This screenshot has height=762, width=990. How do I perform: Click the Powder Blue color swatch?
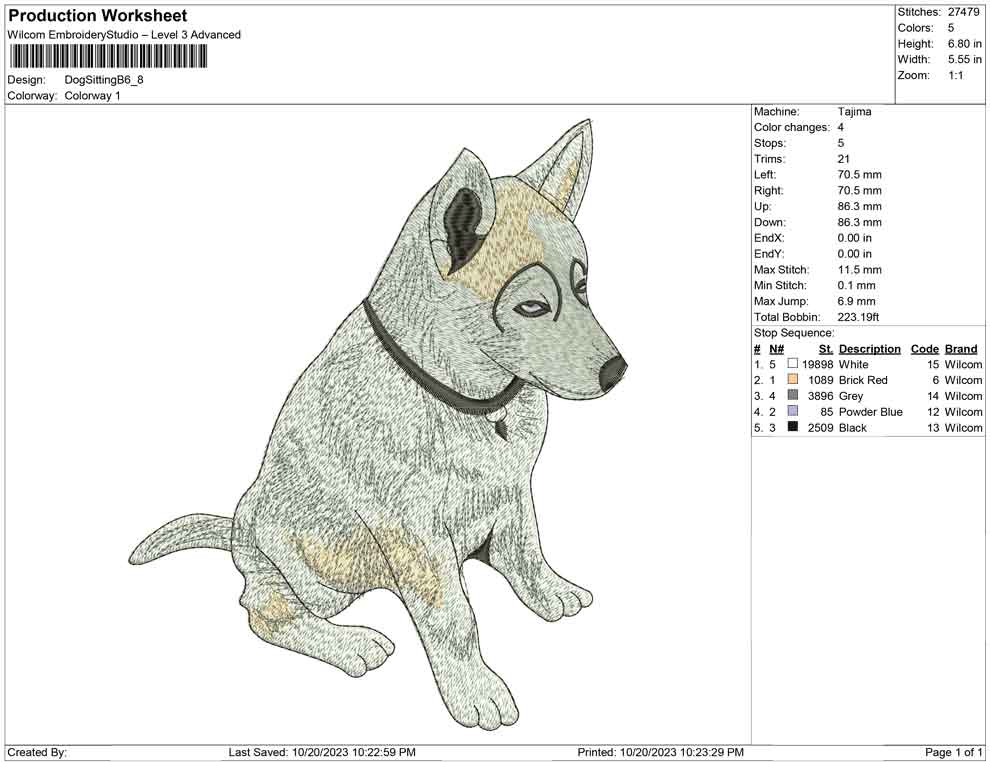792,411
